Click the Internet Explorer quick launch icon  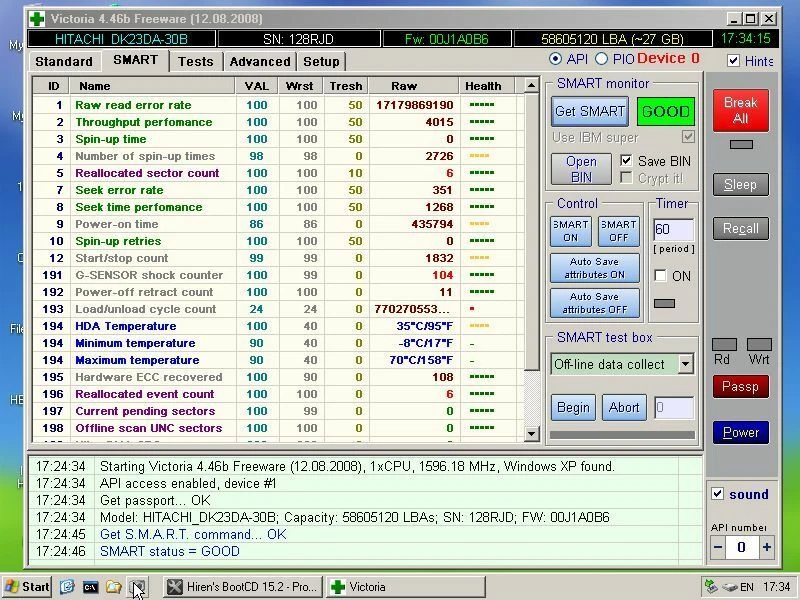coord(67,587)
